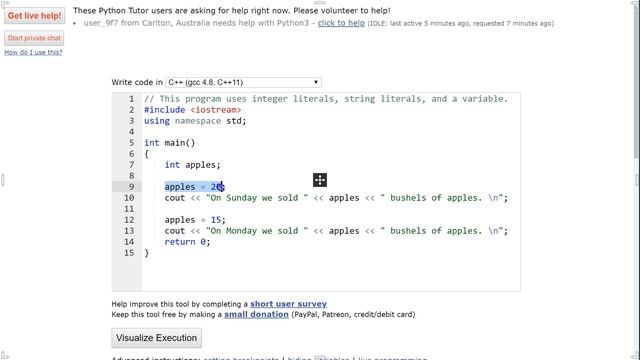Click the #include <iostream> line
Image resolution: width=640 pixels, height=360 pixels.
coord(193,110)
